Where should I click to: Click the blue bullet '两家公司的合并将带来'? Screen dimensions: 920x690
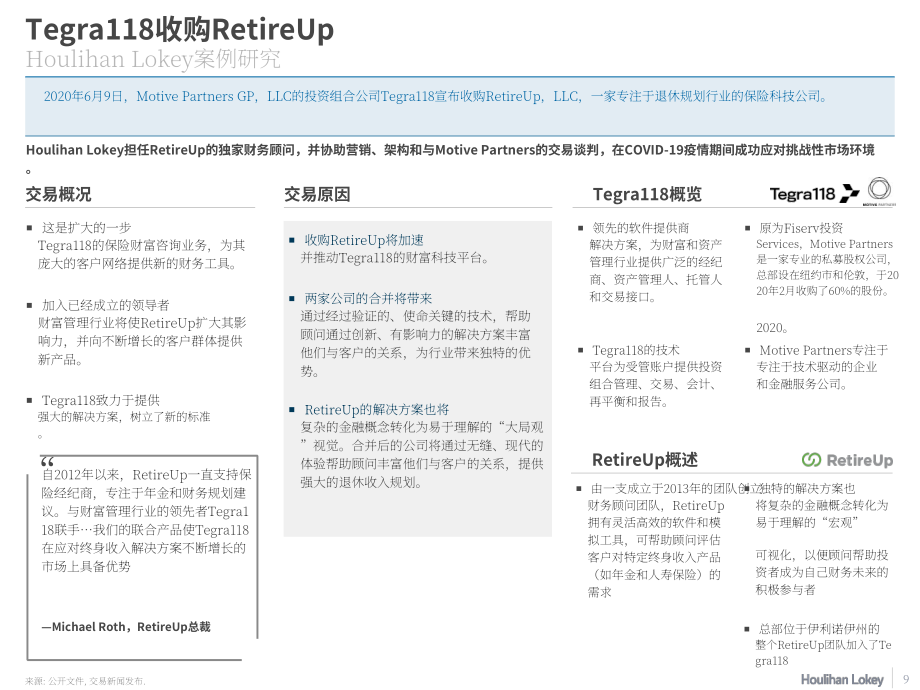pos(368,298)
